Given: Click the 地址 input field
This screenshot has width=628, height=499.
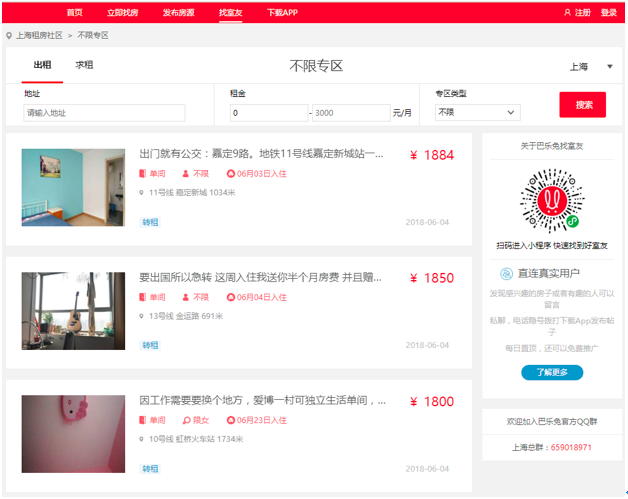Looking at the screenshot, I should [104, 113].
